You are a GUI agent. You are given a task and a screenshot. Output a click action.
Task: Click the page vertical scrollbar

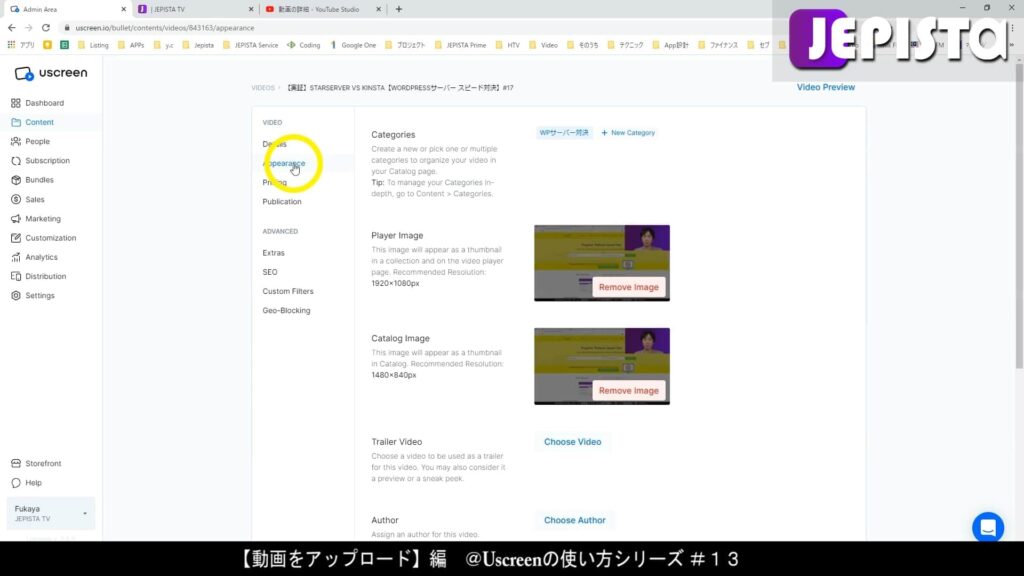(1019, 216)
